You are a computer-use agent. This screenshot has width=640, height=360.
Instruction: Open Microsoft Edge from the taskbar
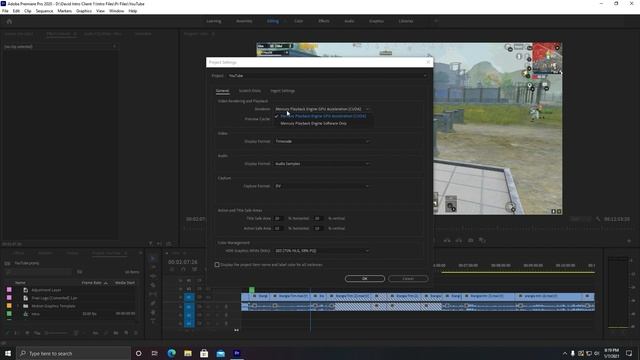click(x=171, y=353)
